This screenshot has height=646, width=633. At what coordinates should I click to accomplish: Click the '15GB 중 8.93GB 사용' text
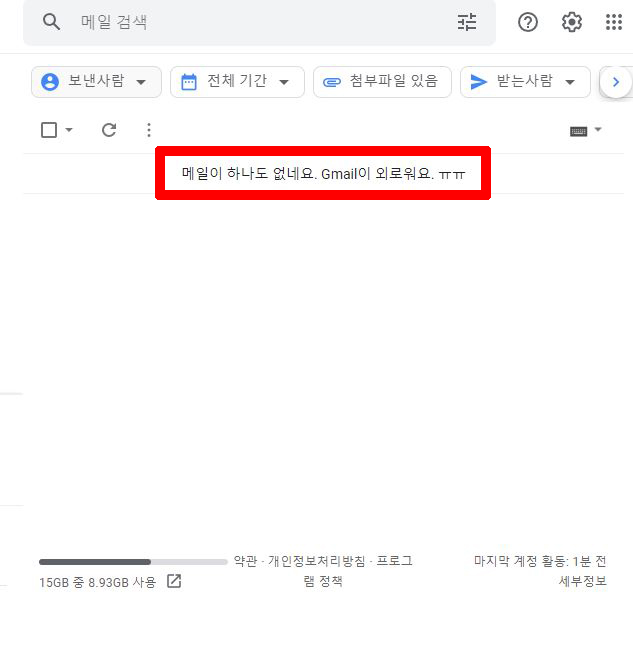(97, 582)
